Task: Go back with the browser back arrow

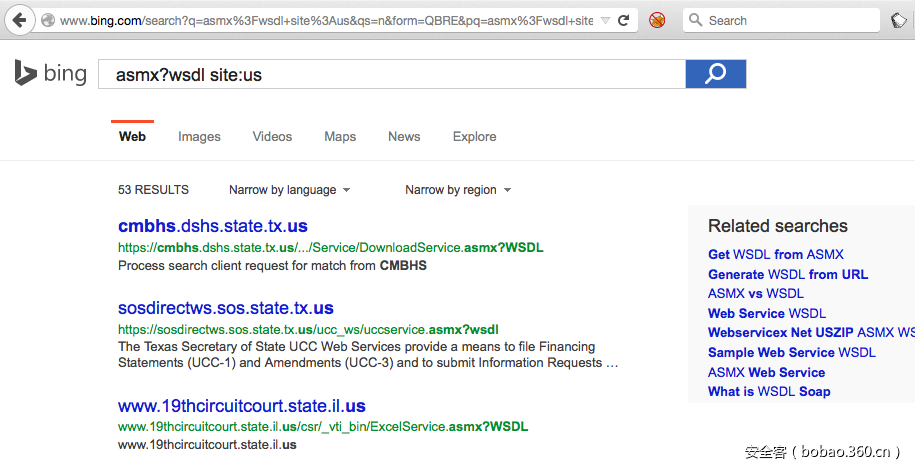Action: coord(20,20)
